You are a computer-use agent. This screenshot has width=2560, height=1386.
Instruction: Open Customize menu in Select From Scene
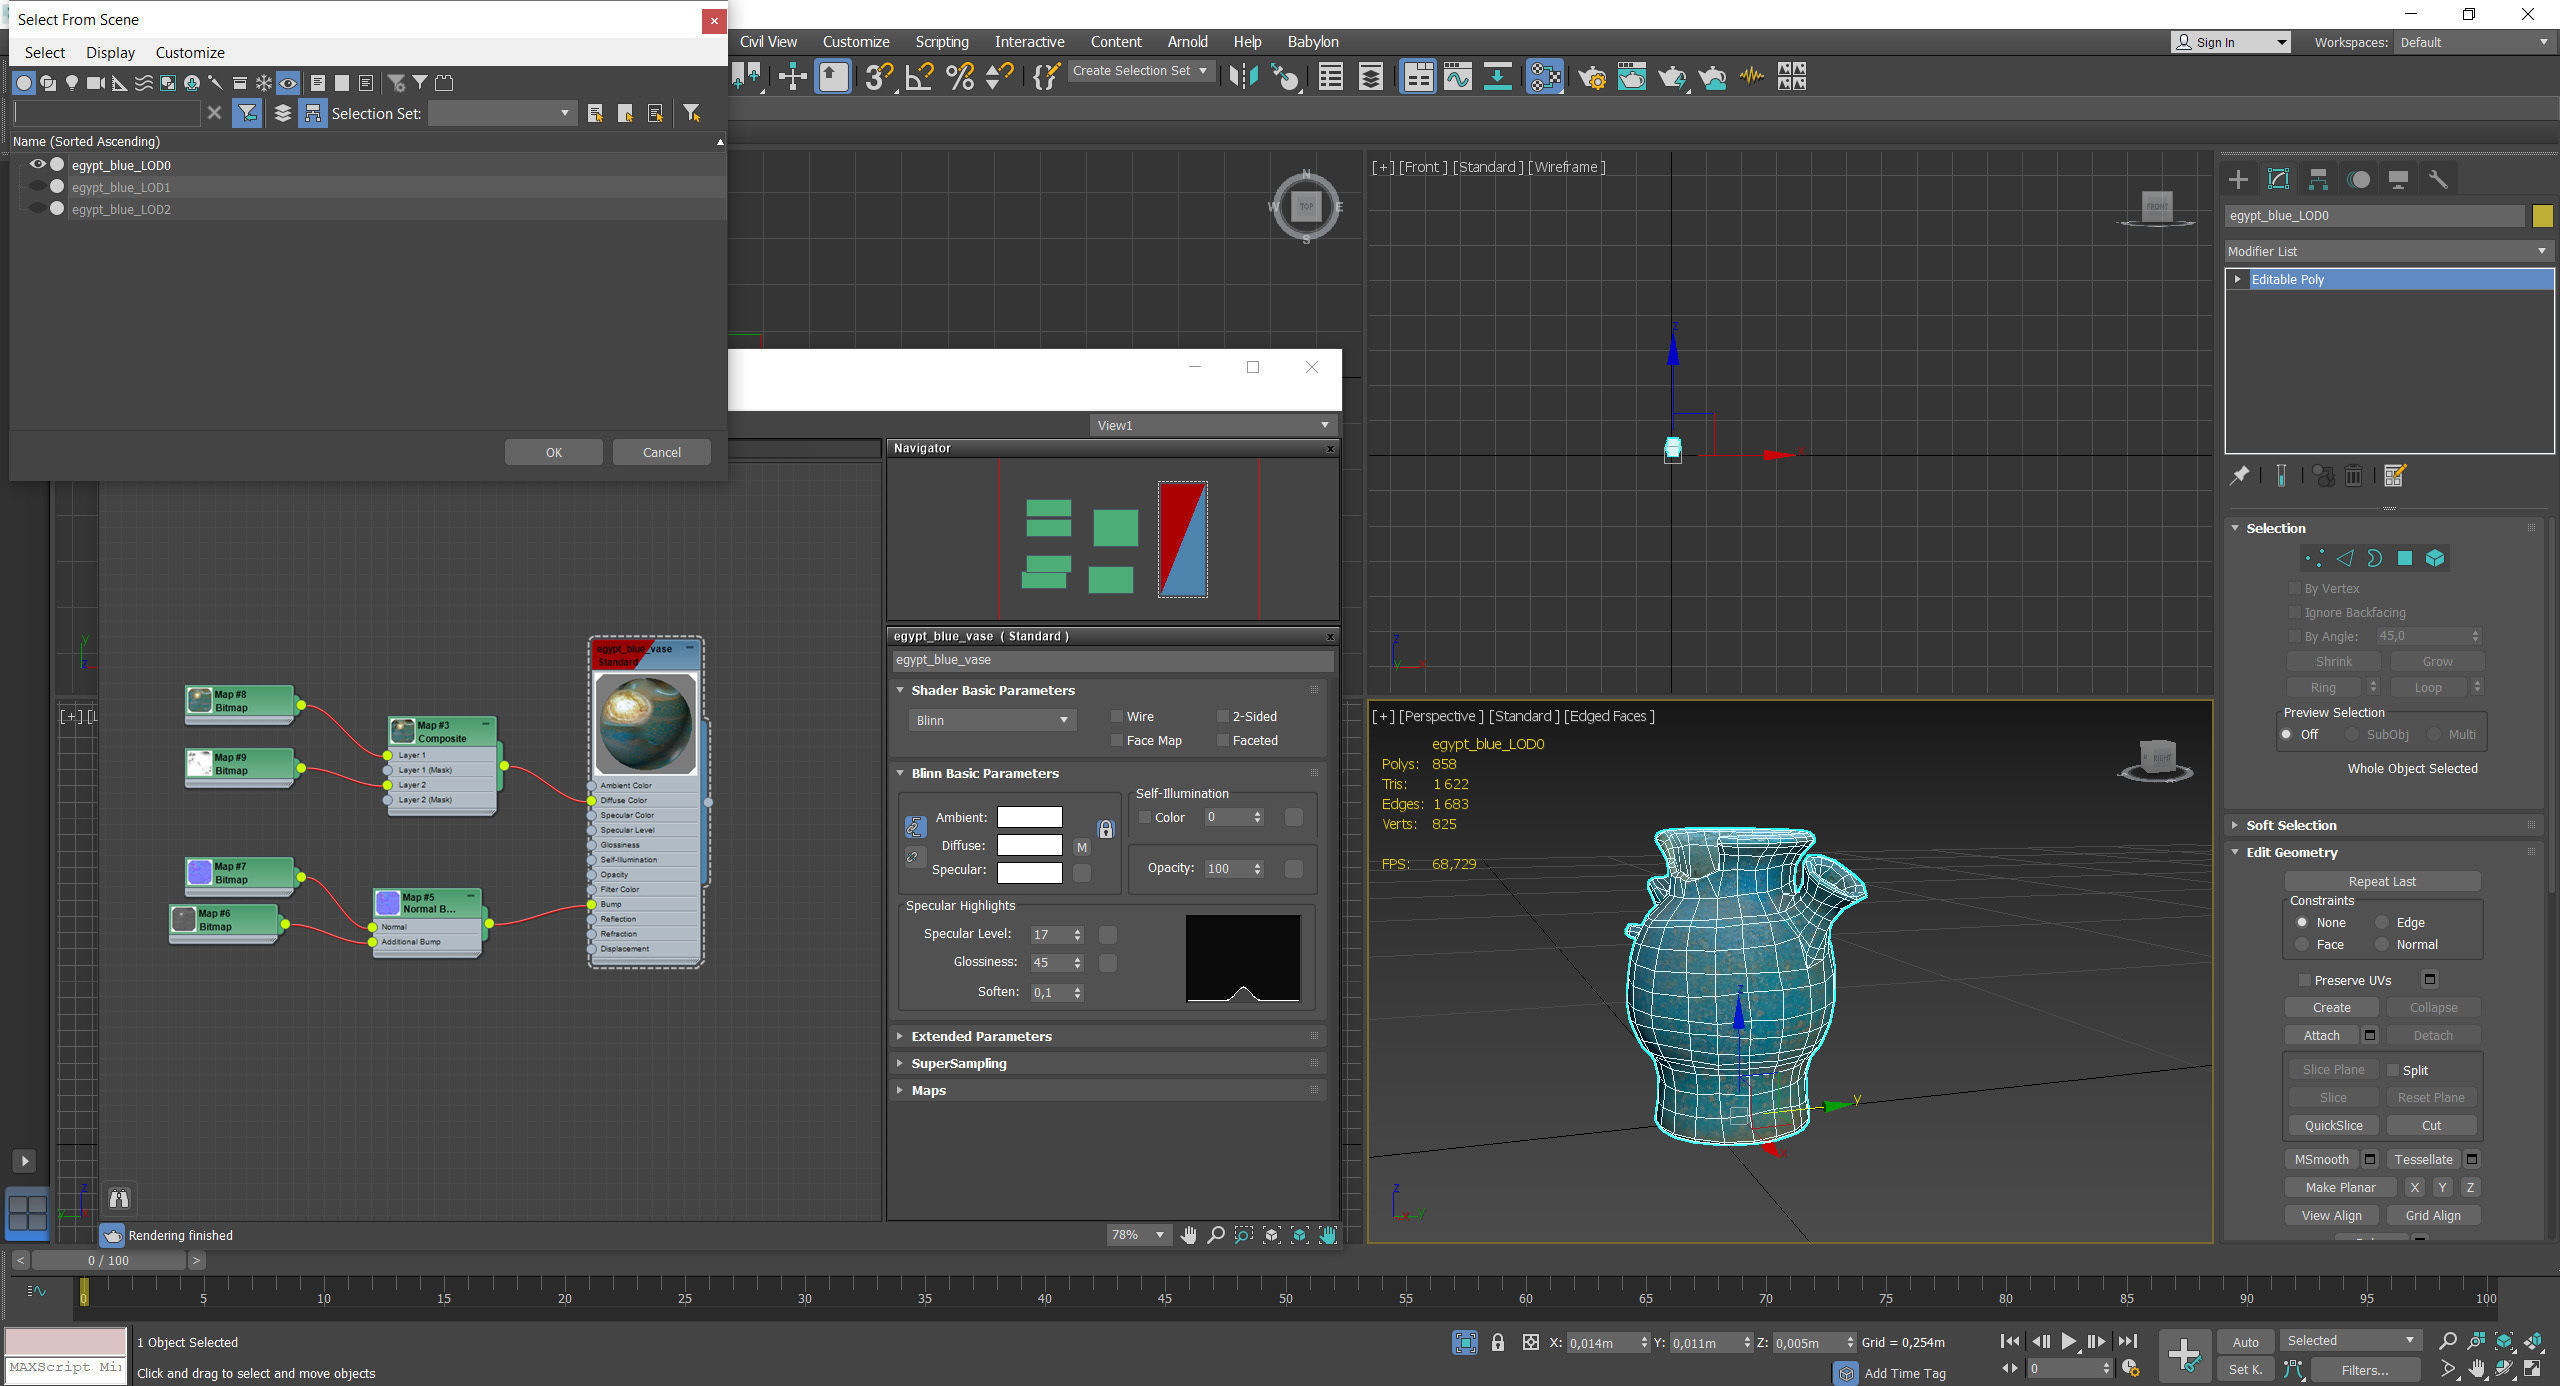(190, 52)
